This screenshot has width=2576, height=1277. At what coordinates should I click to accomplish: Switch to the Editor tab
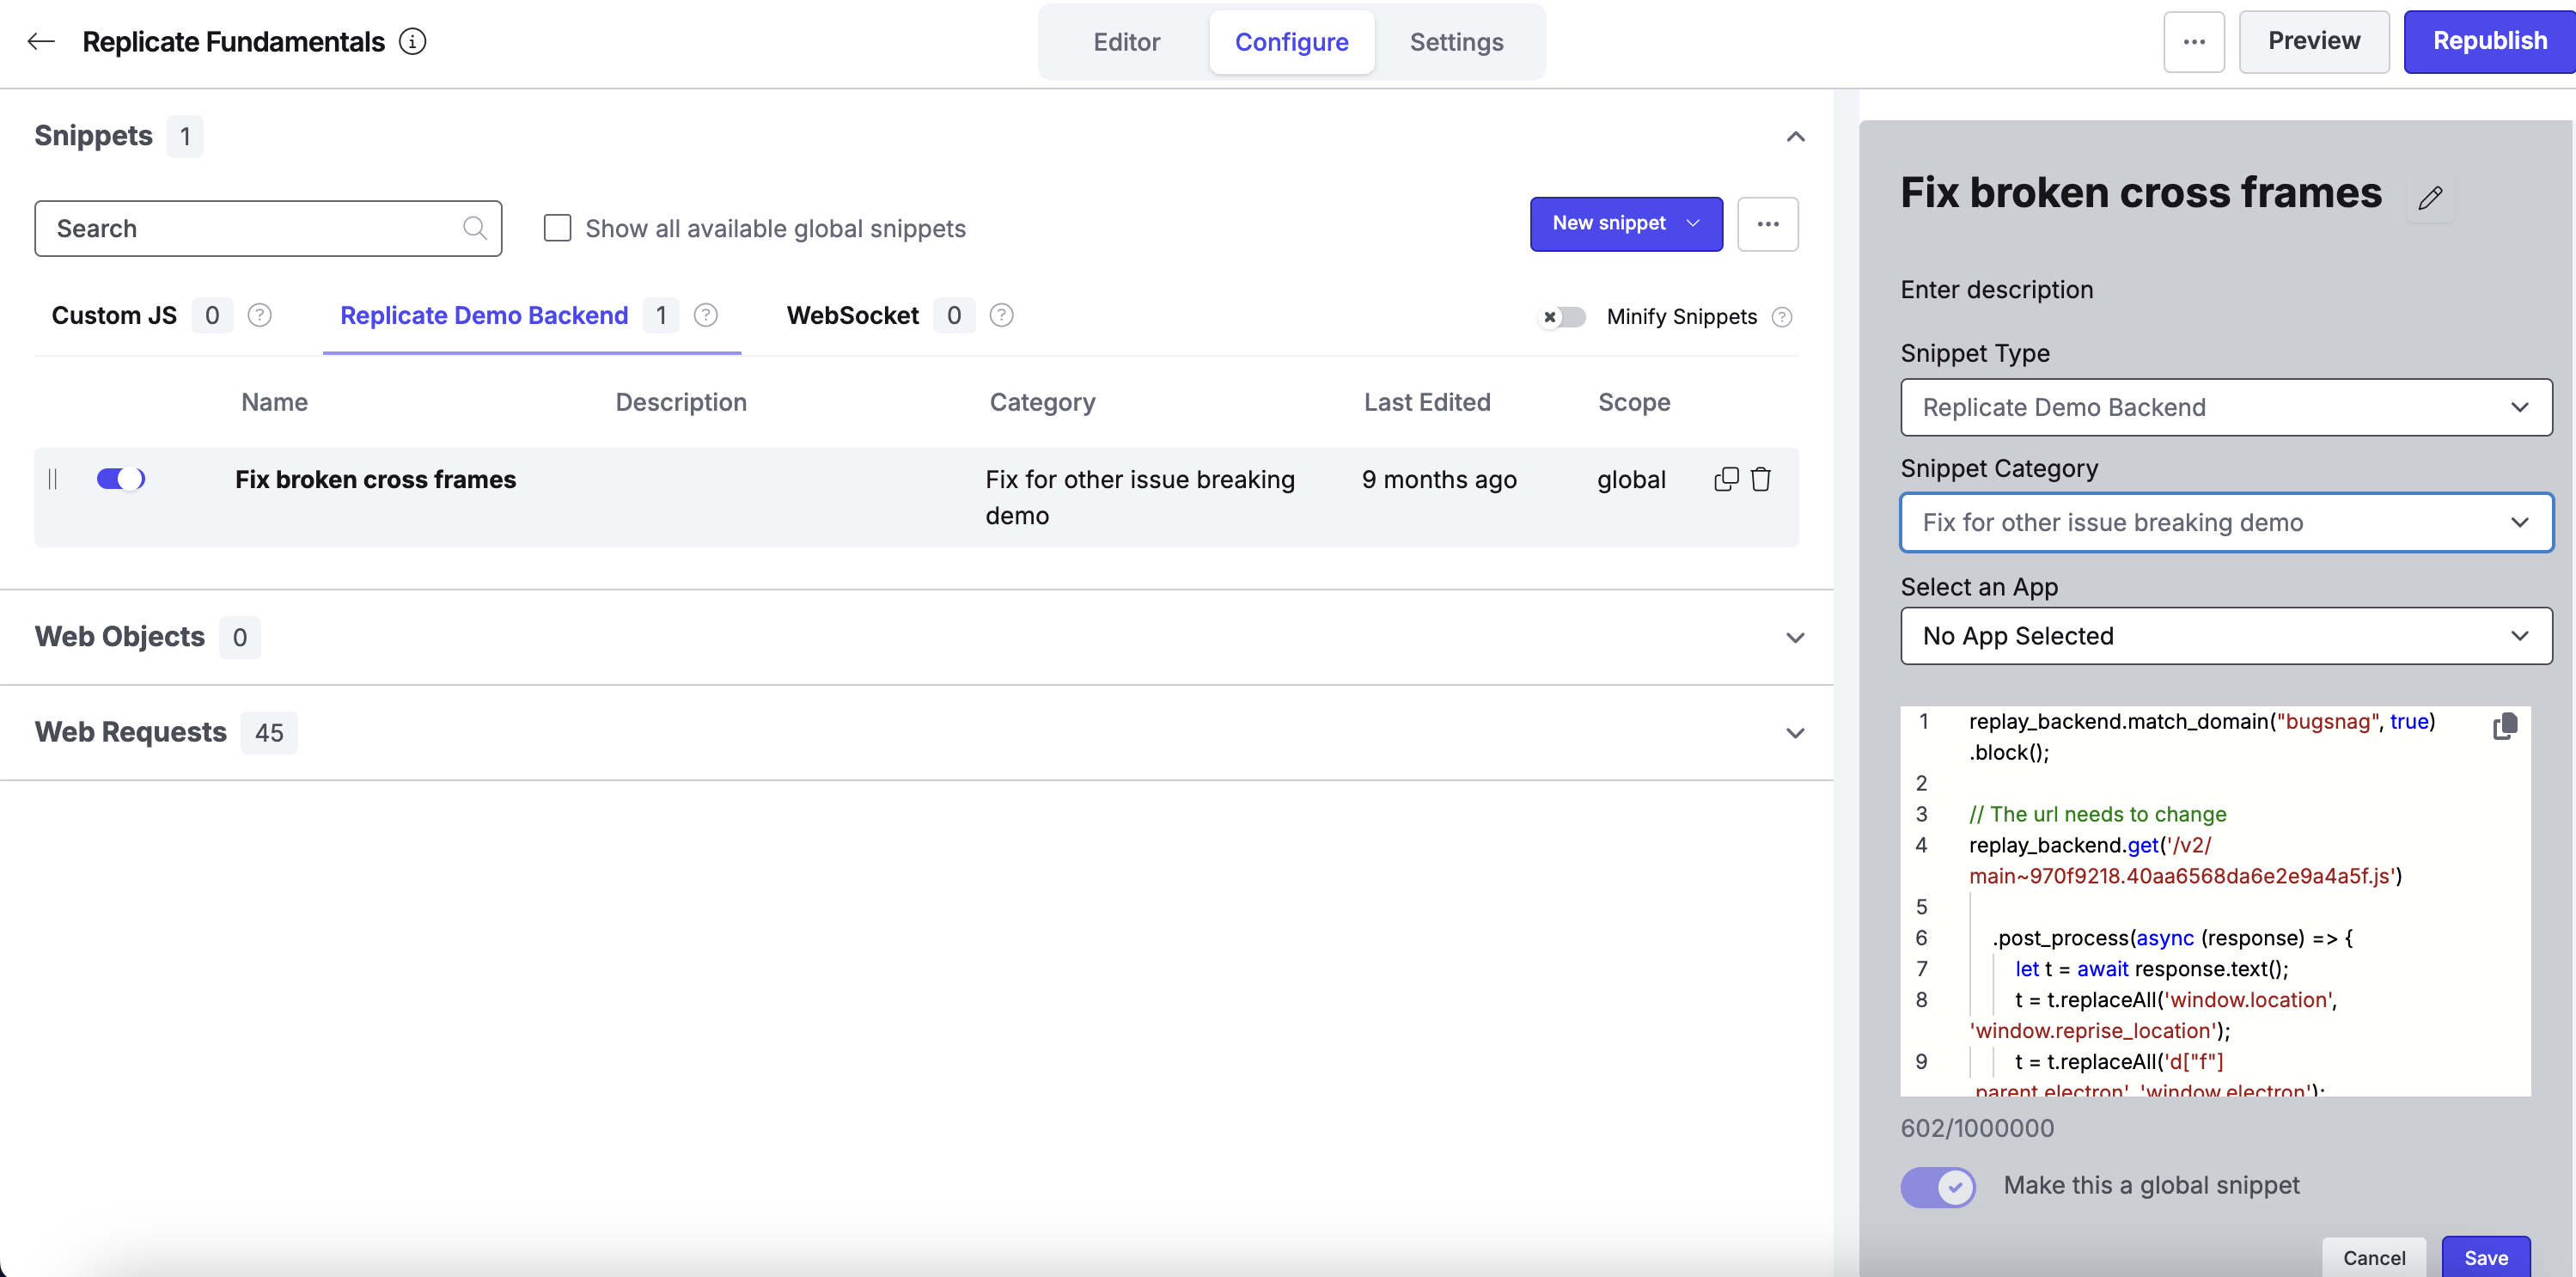(1126, 42)
